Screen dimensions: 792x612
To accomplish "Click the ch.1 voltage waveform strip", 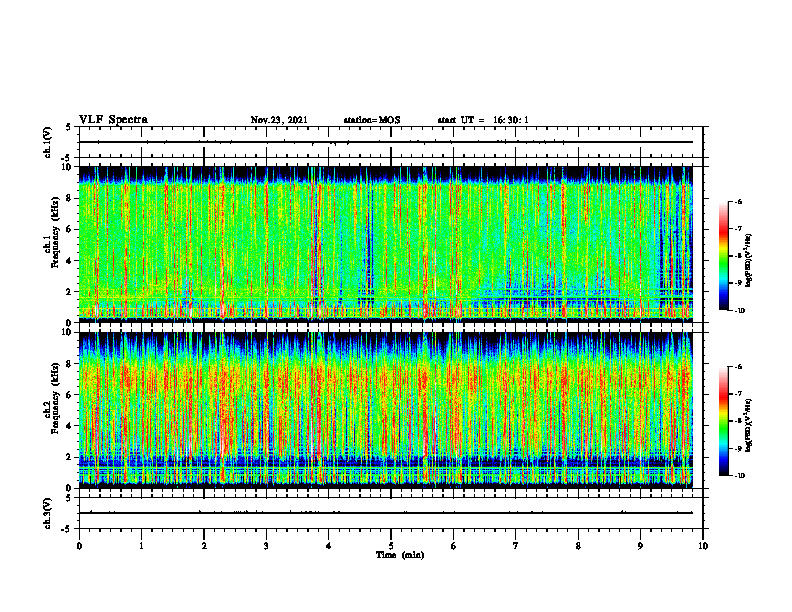I will point(391,142).
